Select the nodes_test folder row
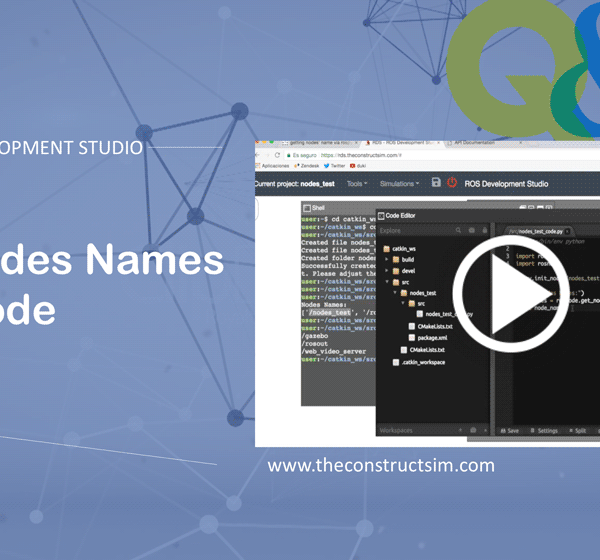600x560 pixels. point(418,293)
